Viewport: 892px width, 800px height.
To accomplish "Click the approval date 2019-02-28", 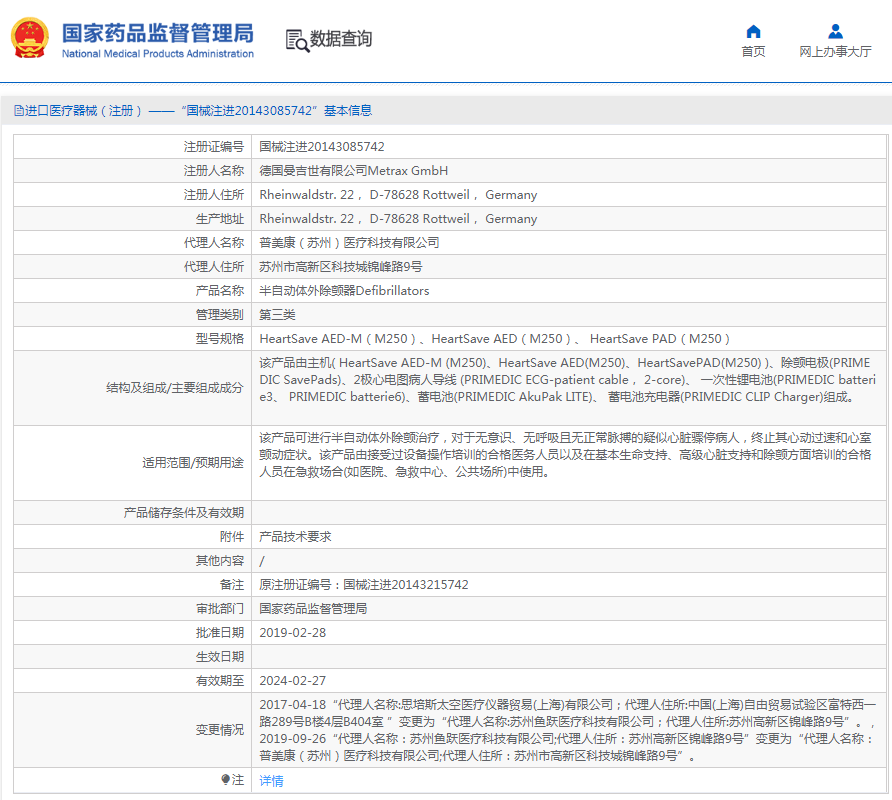I will point(292,633).
